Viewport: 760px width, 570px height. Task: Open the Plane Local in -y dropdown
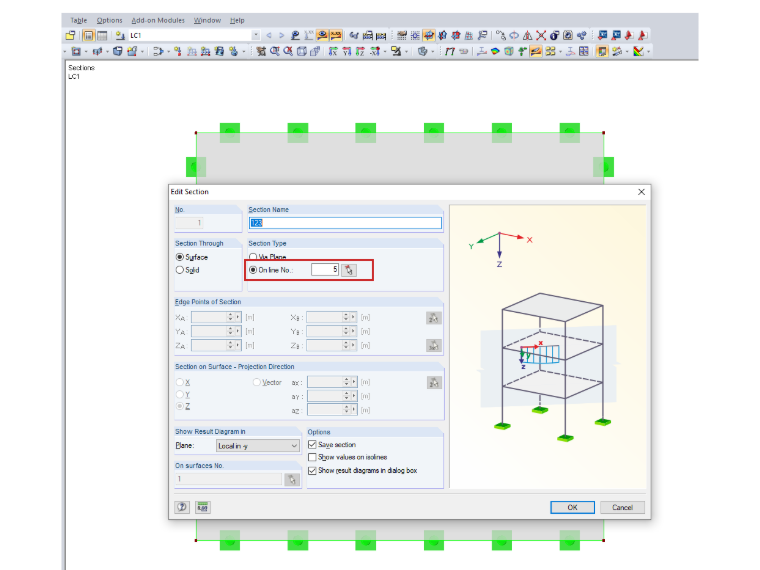coord(257,446)
